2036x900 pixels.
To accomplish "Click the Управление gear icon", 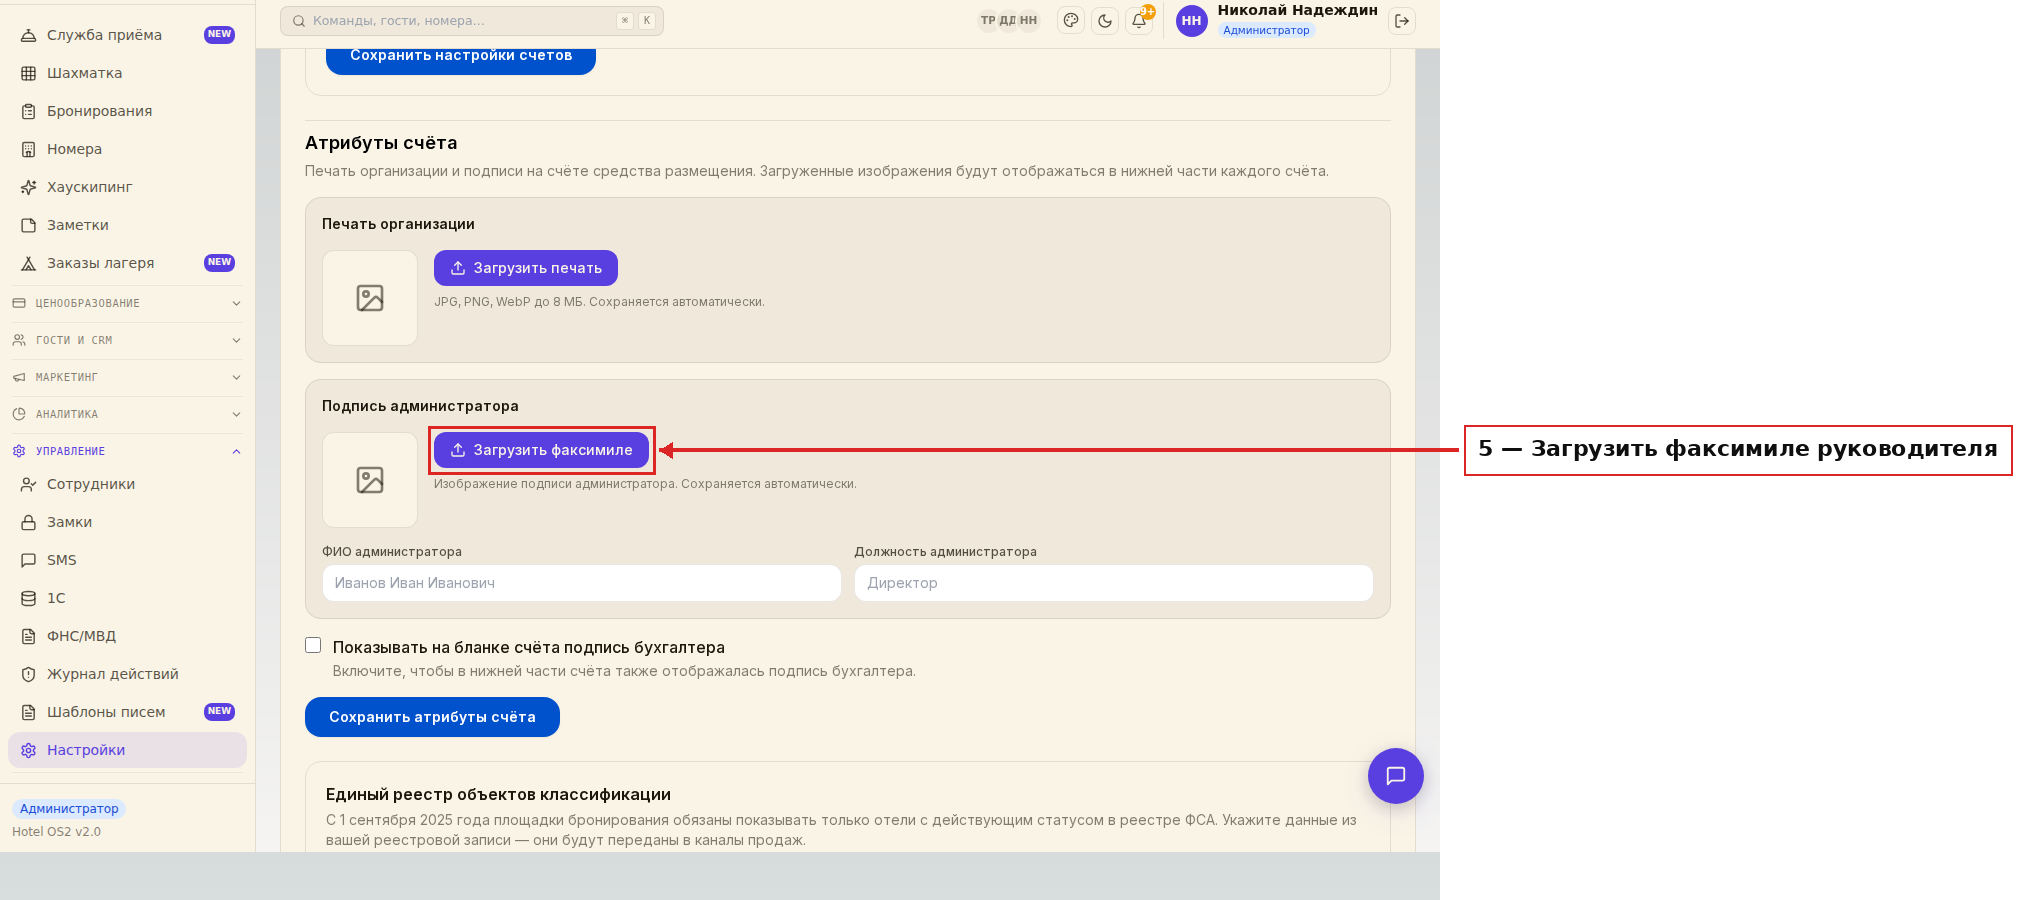I will tap(19, 451).
